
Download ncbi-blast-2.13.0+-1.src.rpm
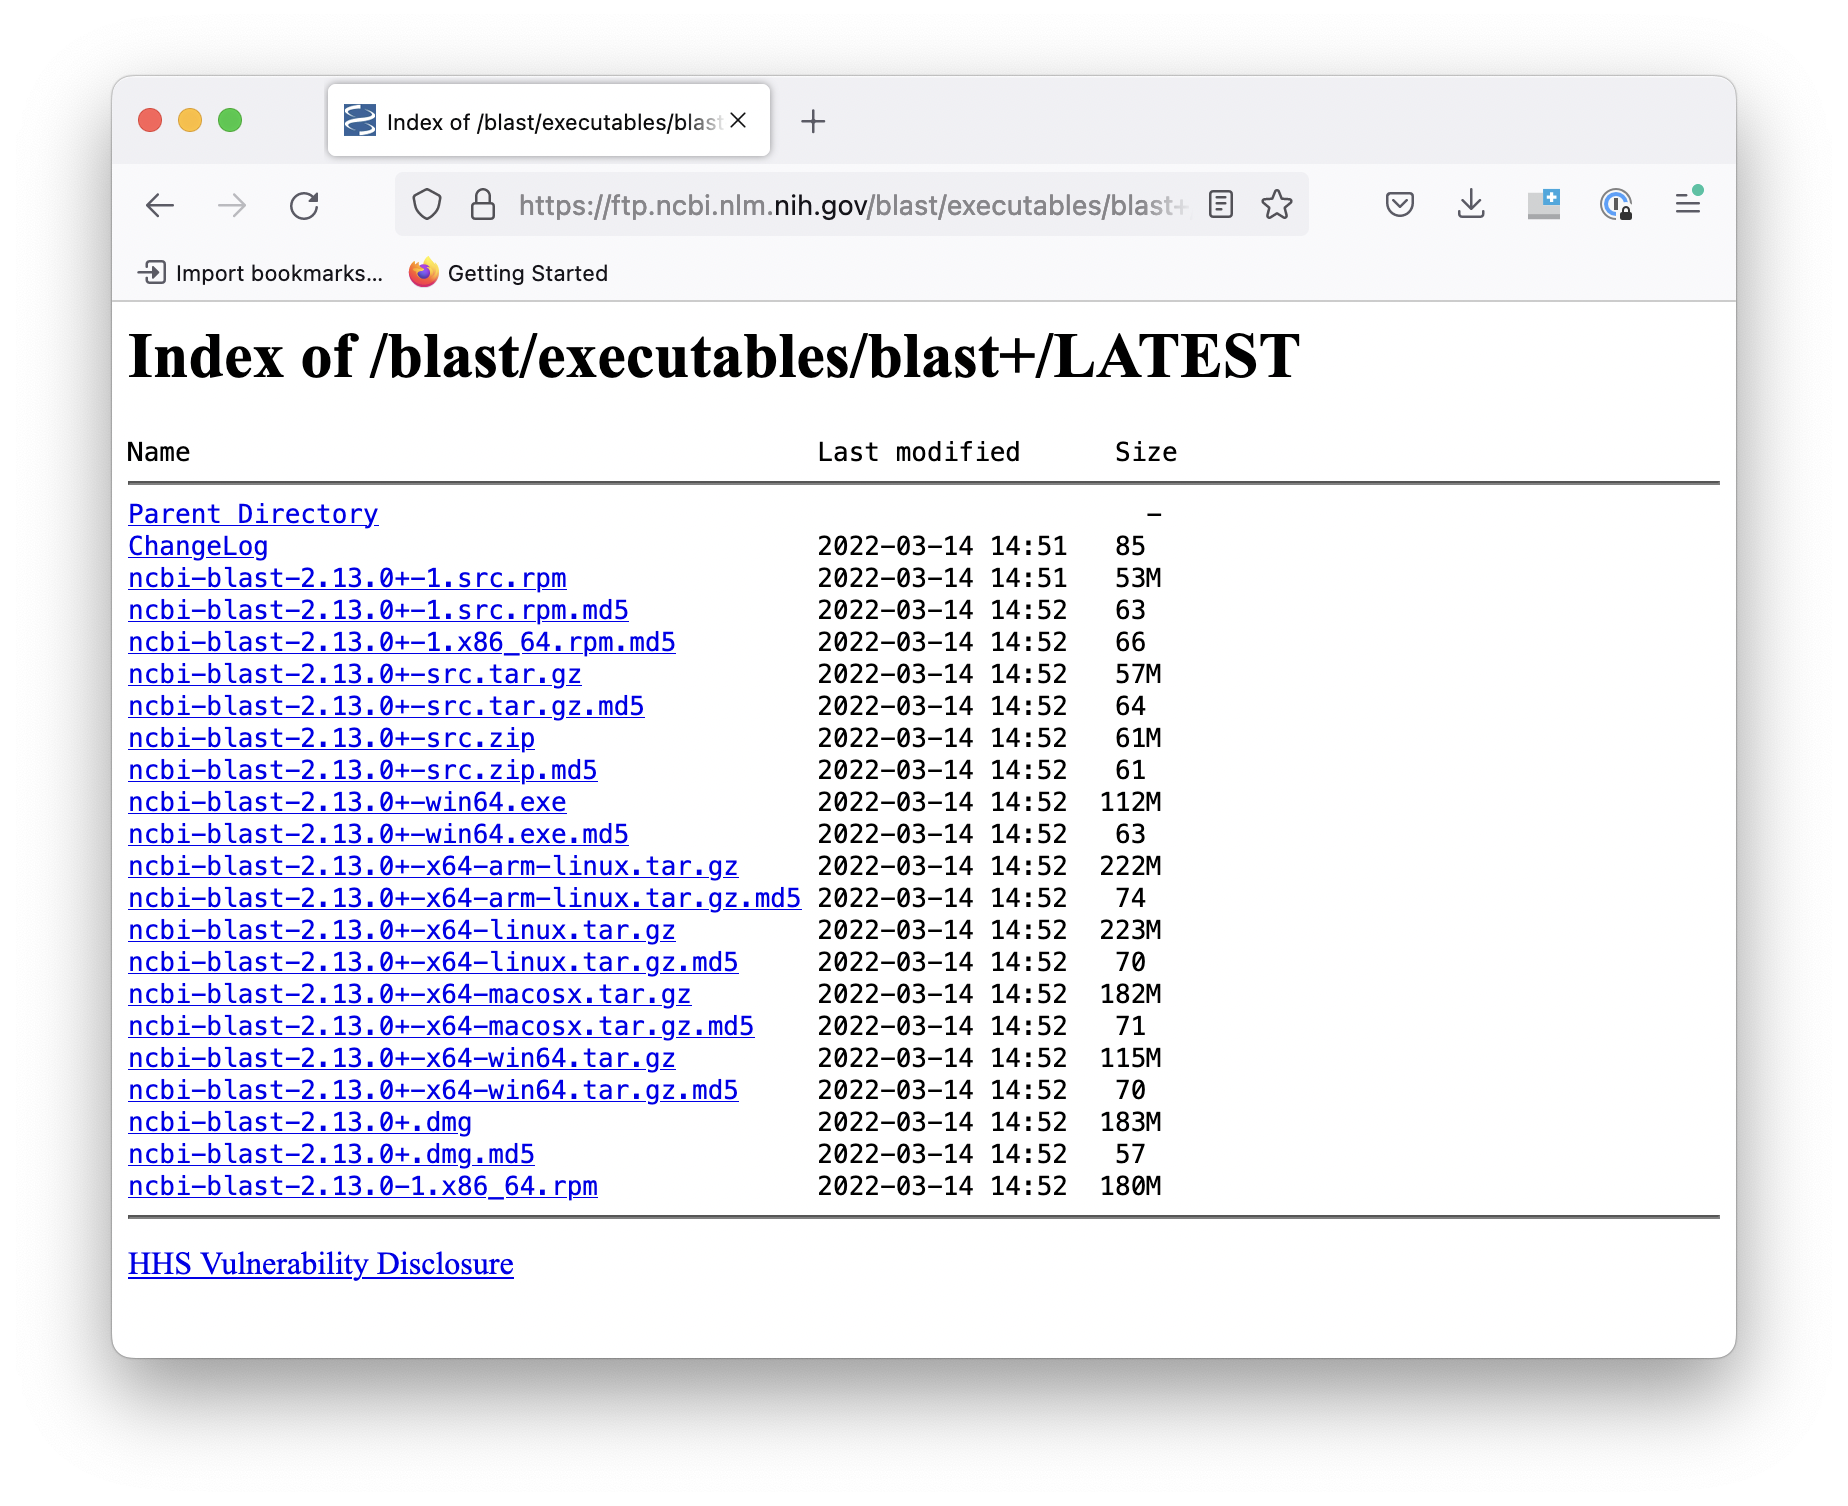347,578
